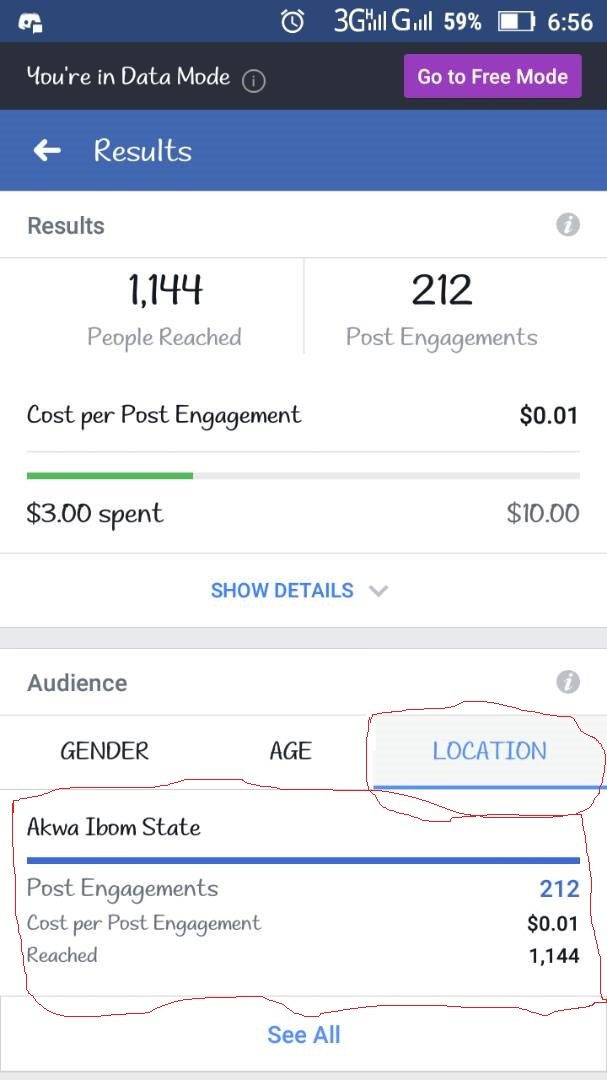
Task: Tap the 3G signal strength icon
Action: tap(360, 21)
